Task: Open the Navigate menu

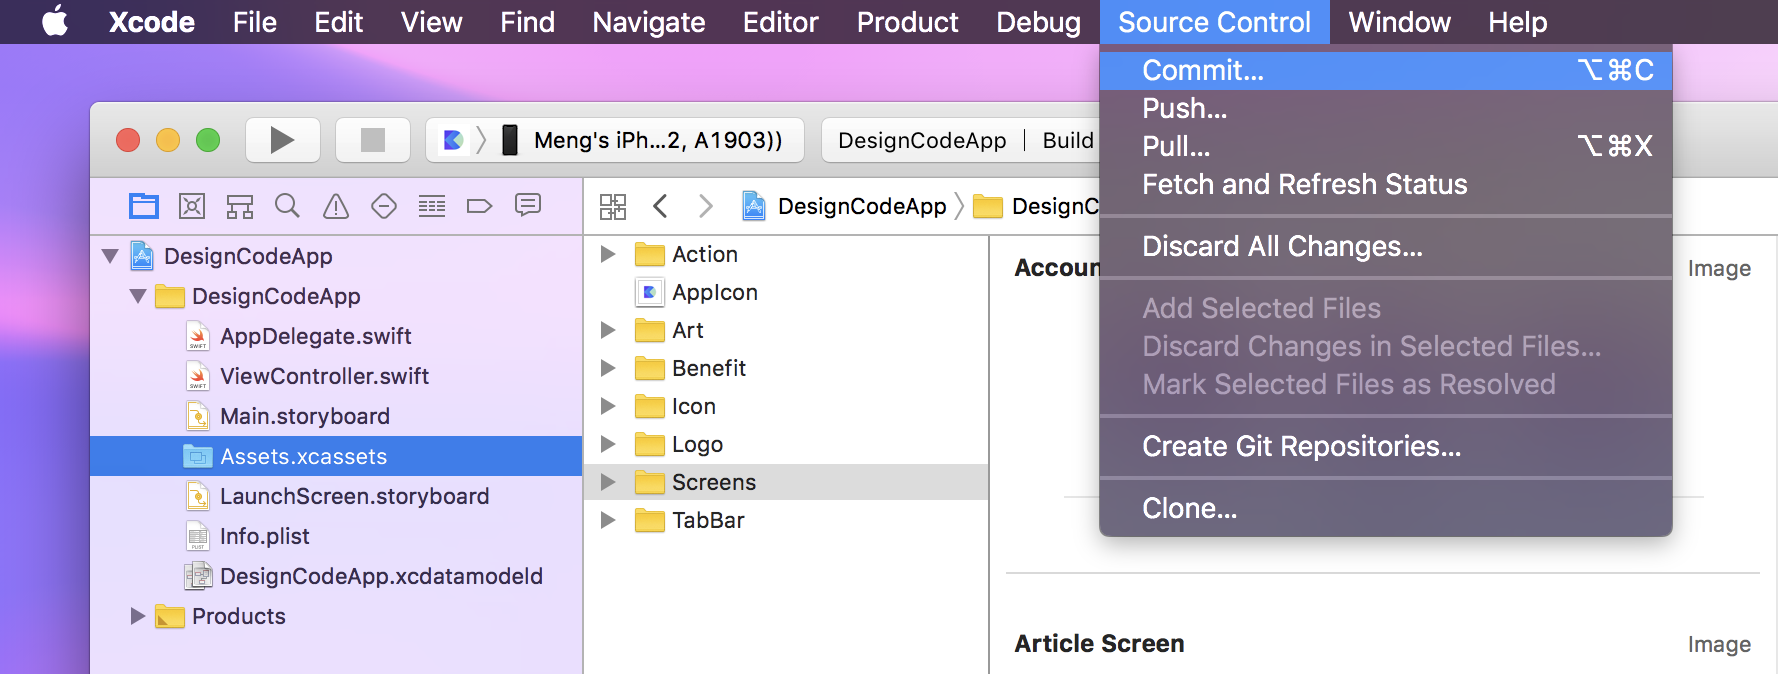Action: click(648, 22)
